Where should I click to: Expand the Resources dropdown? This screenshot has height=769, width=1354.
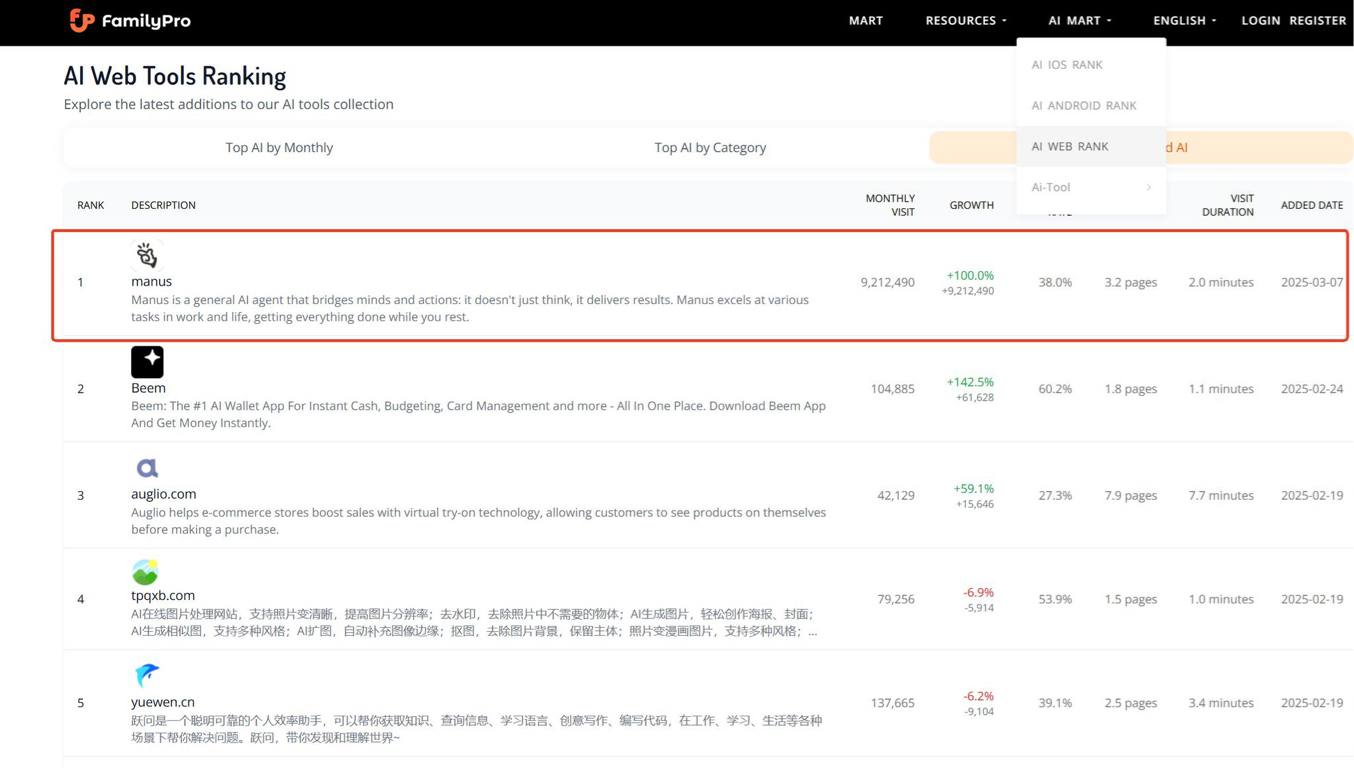click(966, 20)
